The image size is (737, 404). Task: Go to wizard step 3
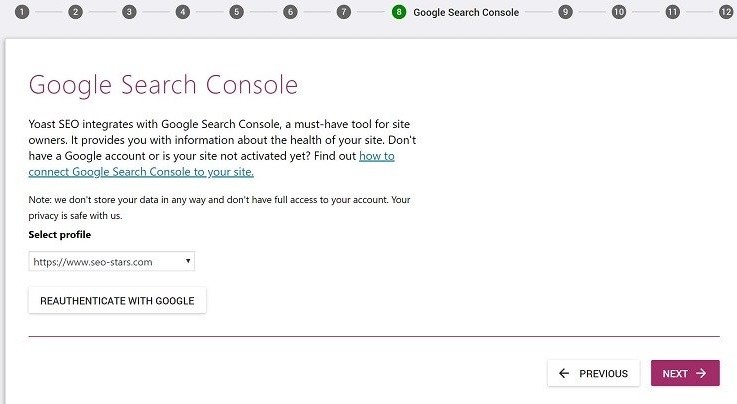click(x=129, y=12)
